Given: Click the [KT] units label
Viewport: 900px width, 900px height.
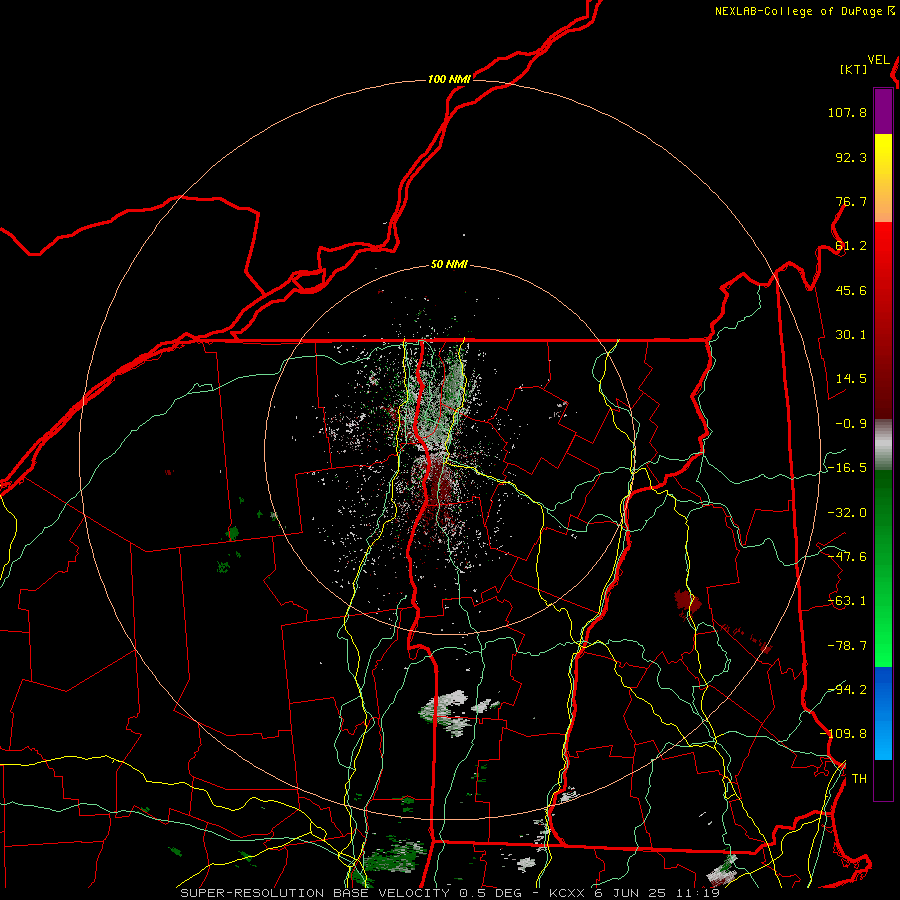Looking at the screenshot, I should click(x=853, y=69).
